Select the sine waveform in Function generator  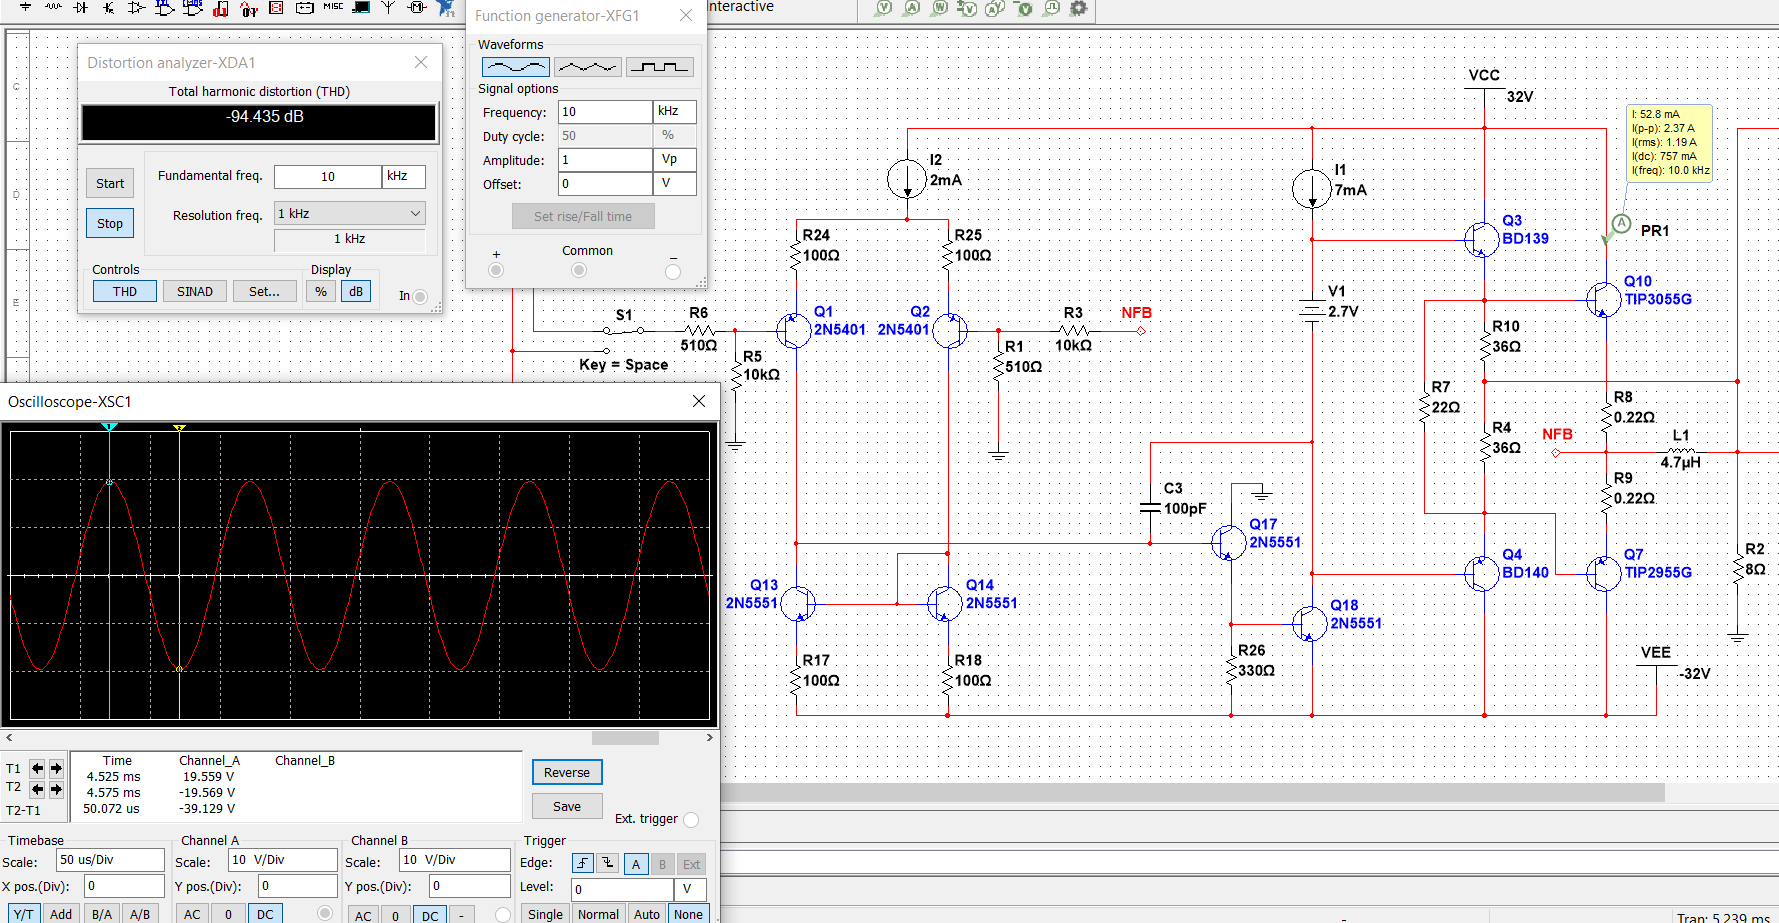point(516,67)
